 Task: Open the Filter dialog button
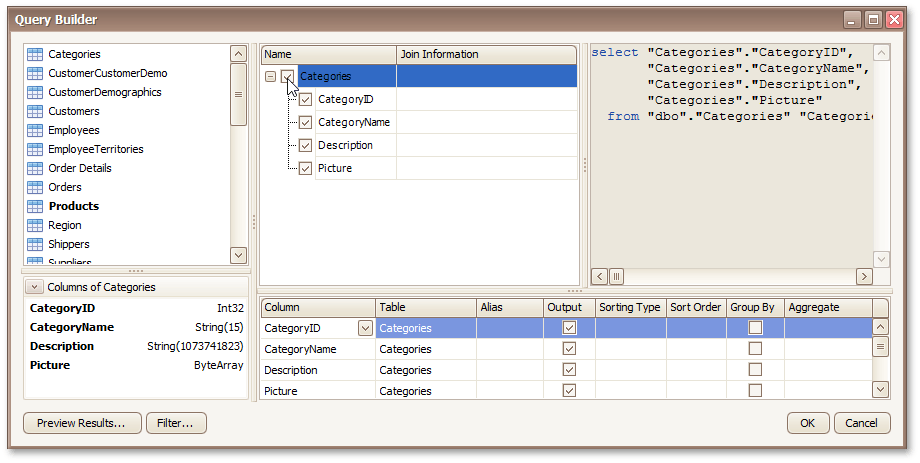pyautogui.click(x=176, y=423)
